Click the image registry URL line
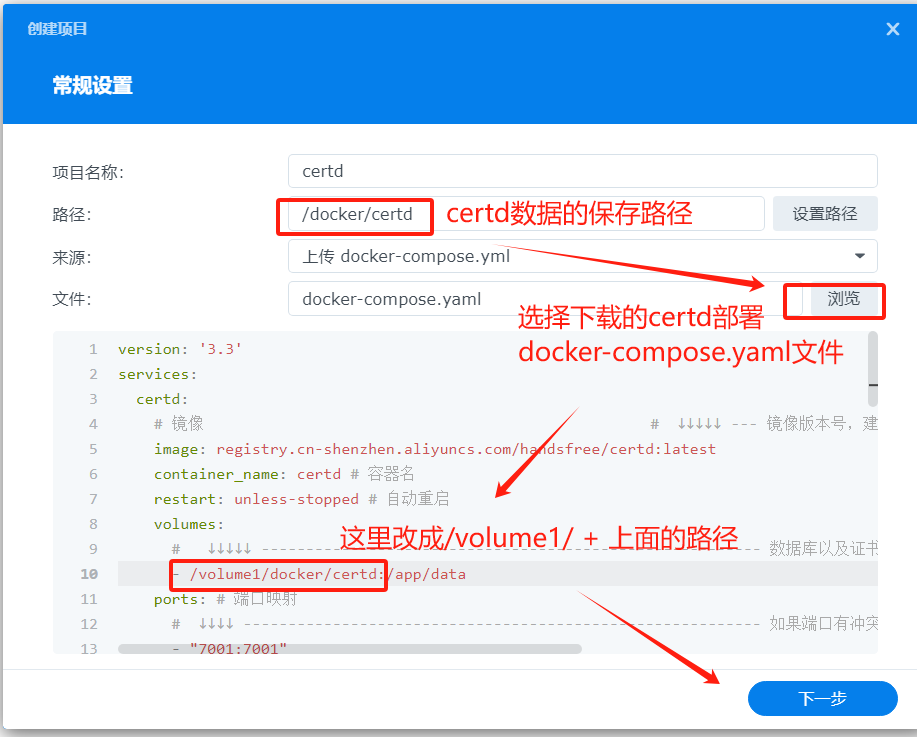The height and width of the screenshot is (737, 917). click(x=435, y=449)
